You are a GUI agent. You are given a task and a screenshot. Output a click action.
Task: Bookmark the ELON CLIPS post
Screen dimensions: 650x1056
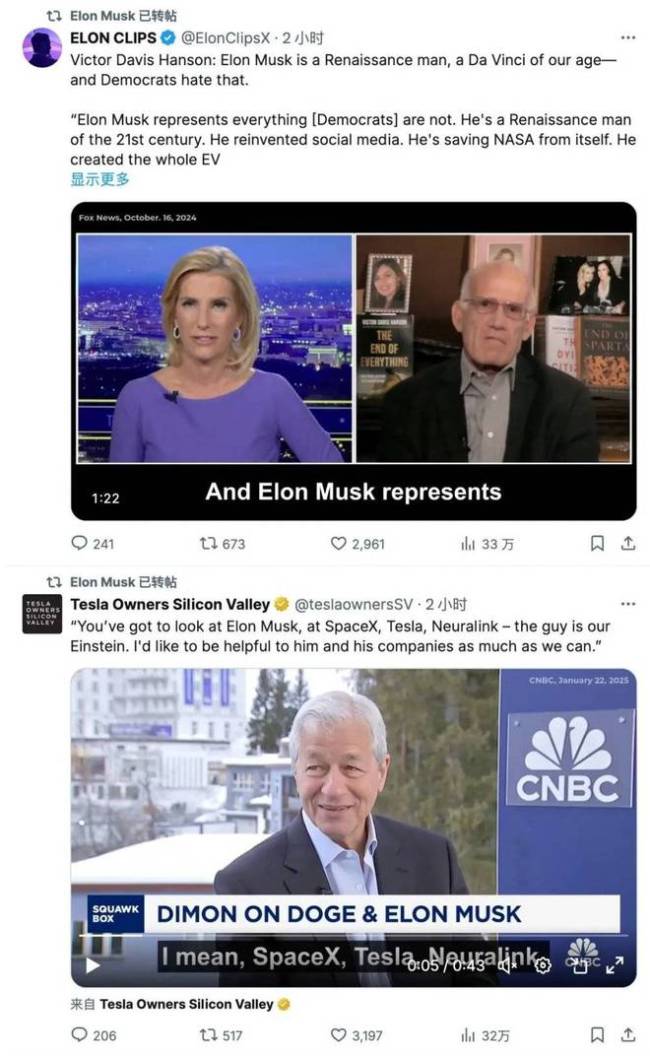click(597, 544)
